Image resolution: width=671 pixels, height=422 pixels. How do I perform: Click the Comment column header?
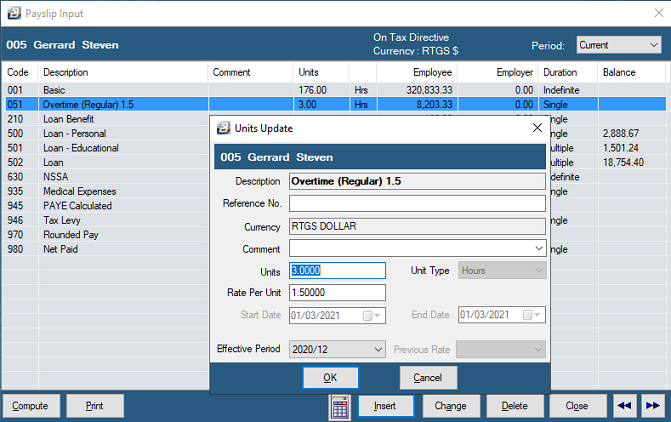click(x=251, y=72)
